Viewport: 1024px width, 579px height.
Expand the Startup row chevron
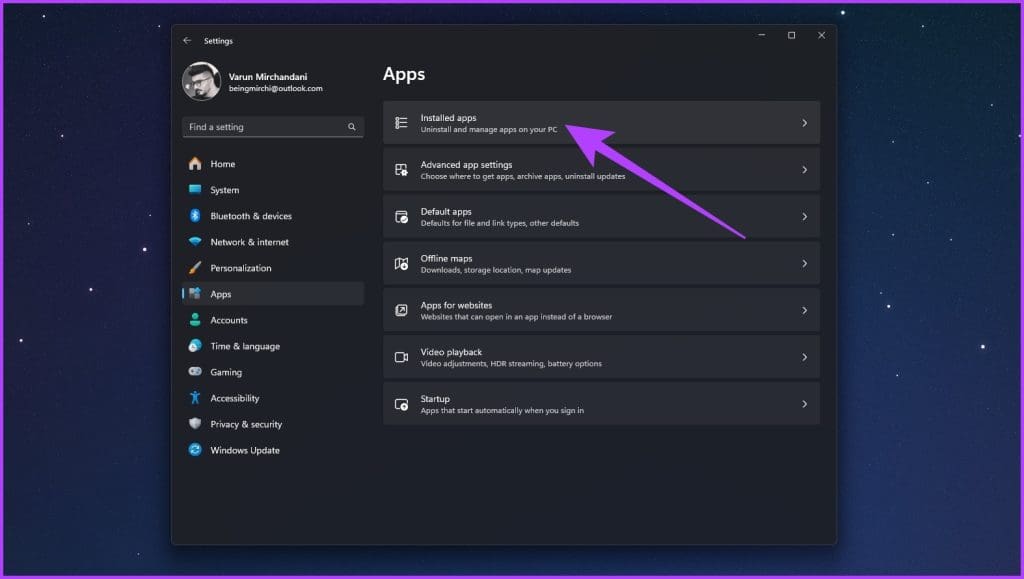[x=804, y=404]
